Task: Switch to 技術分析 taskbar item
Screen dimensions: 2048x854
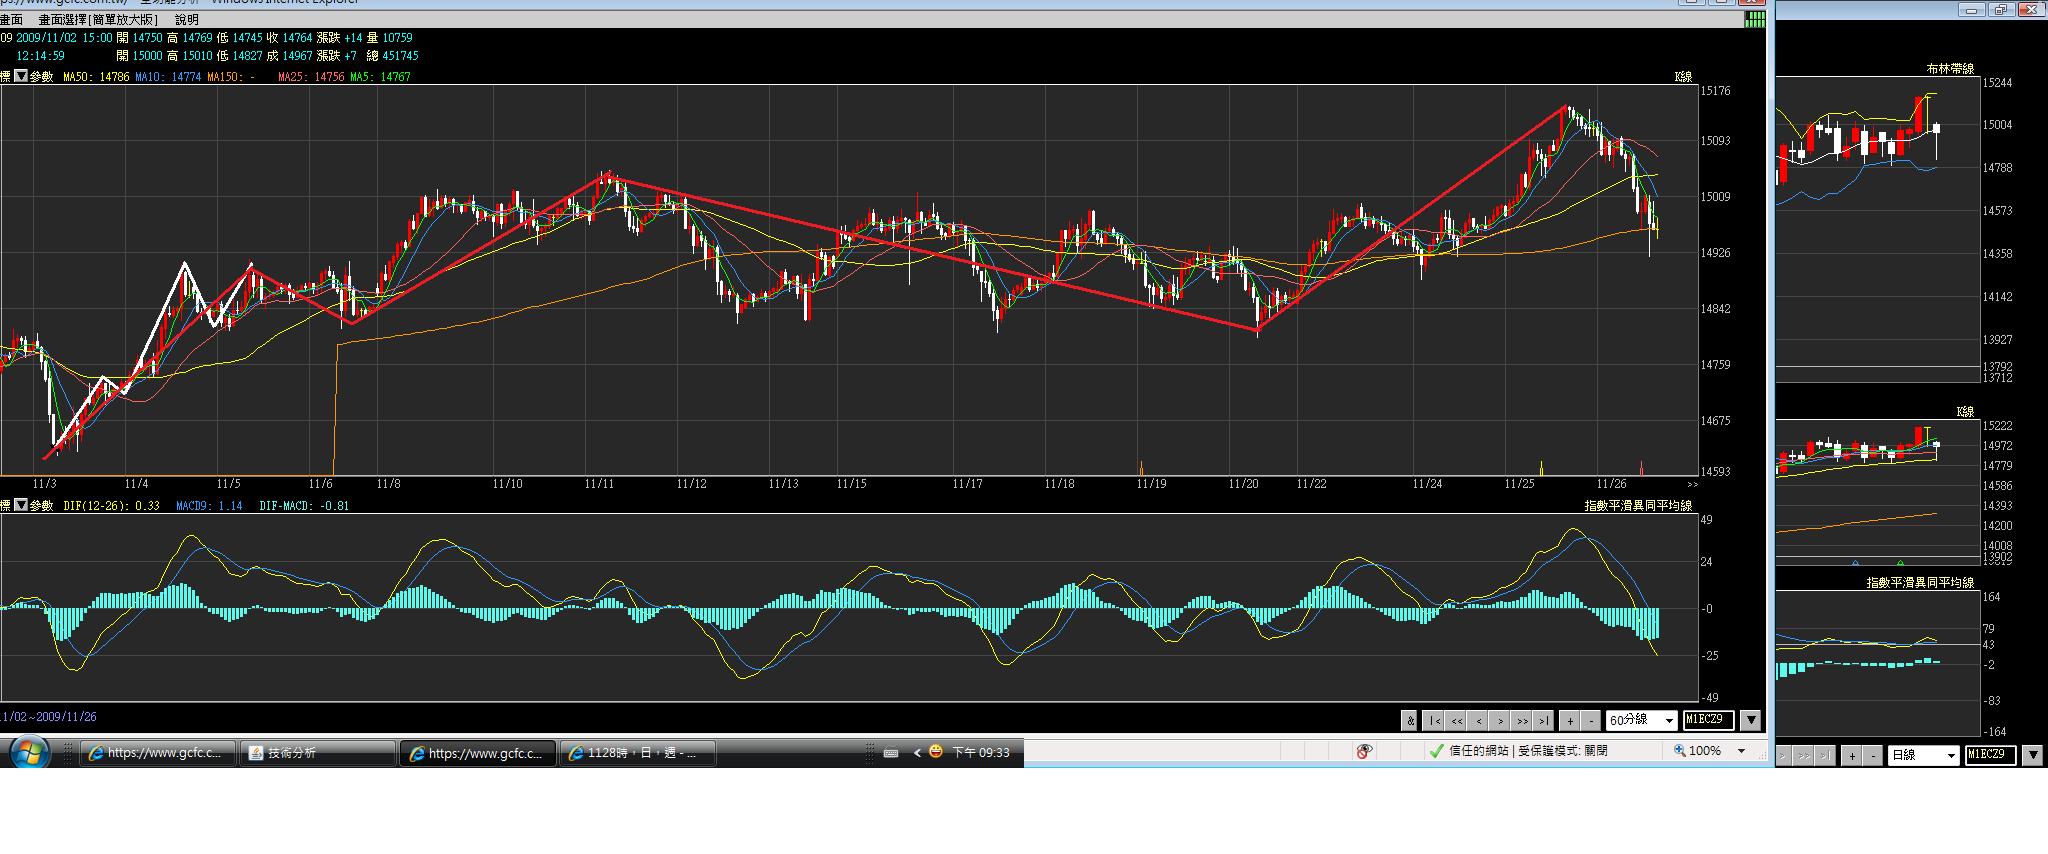Action: point(318,753)
